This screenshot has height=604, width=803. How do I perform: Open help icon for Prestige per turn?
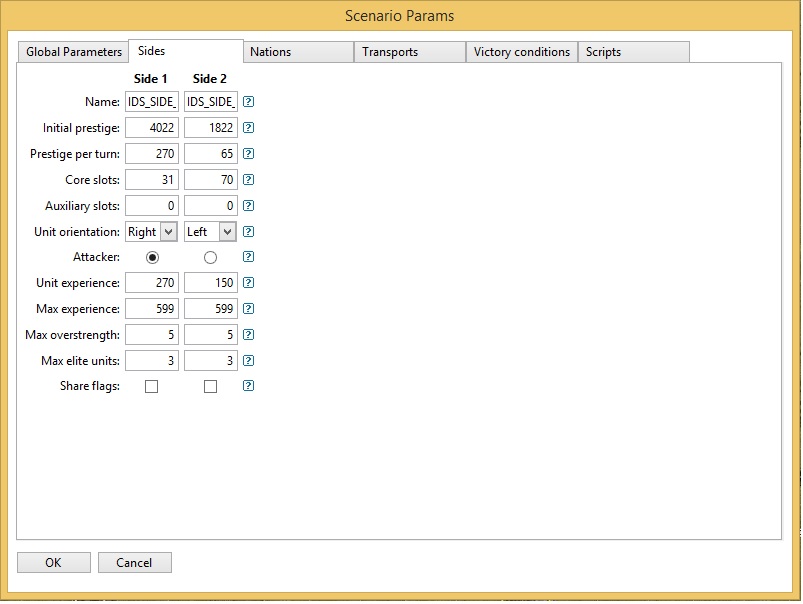[x=248, y=154]
